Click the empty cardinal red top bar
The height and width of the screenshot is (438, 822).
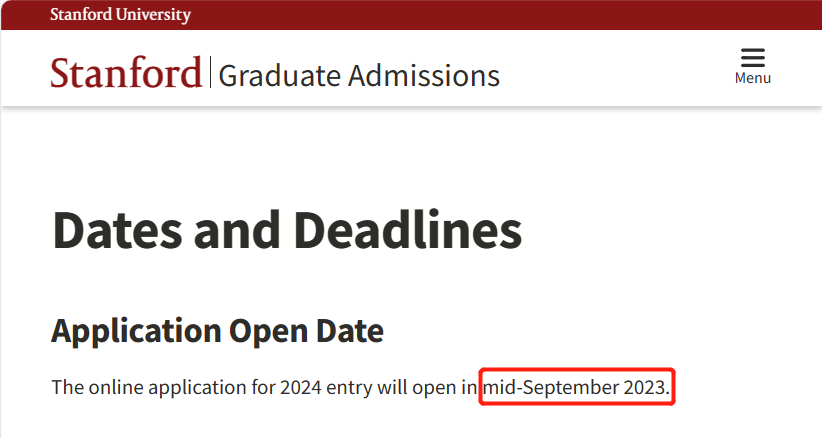[503, 15]
